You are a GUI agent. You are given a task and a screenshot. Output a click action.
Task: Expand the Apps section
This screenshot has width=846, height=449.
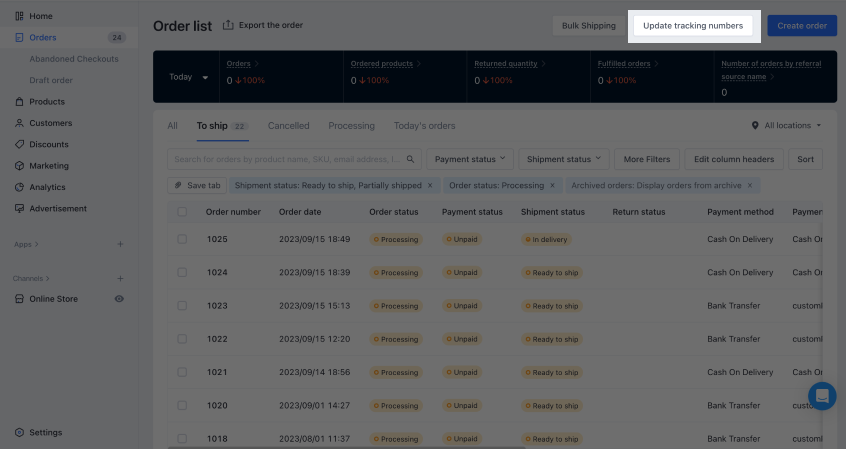click(x=26, y=244)
